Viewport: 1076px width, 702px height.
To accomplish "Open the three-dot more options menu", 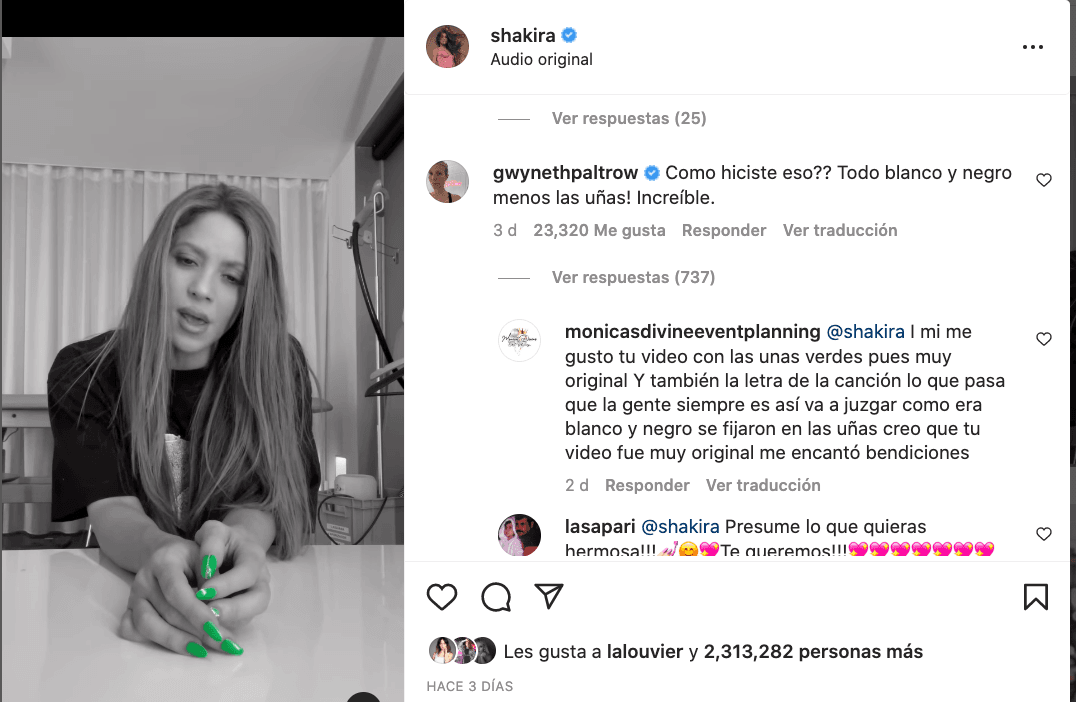I will point(1033,47).
